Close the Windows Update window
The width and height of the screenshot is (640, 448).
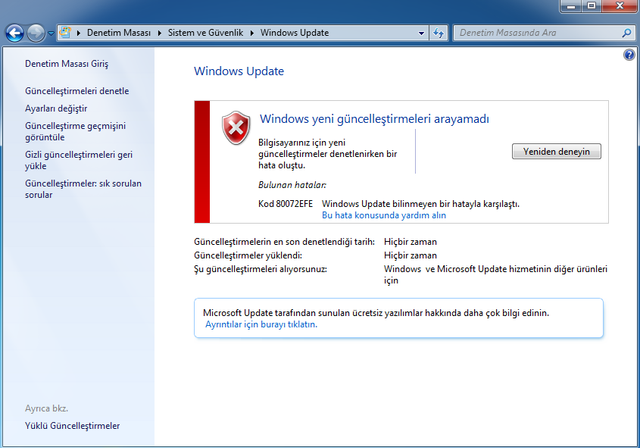[x=620, y=6]
